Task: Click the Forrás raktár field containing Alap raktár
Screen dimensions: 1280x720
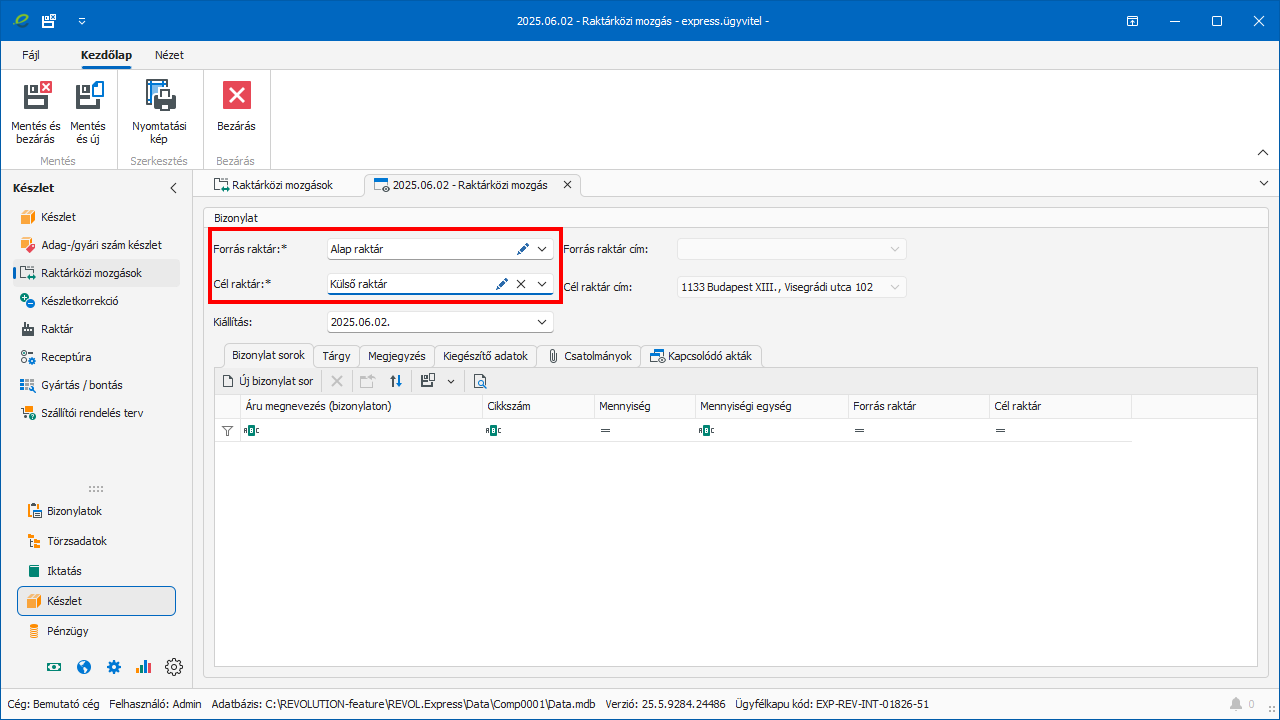Action: click(440, 248)
